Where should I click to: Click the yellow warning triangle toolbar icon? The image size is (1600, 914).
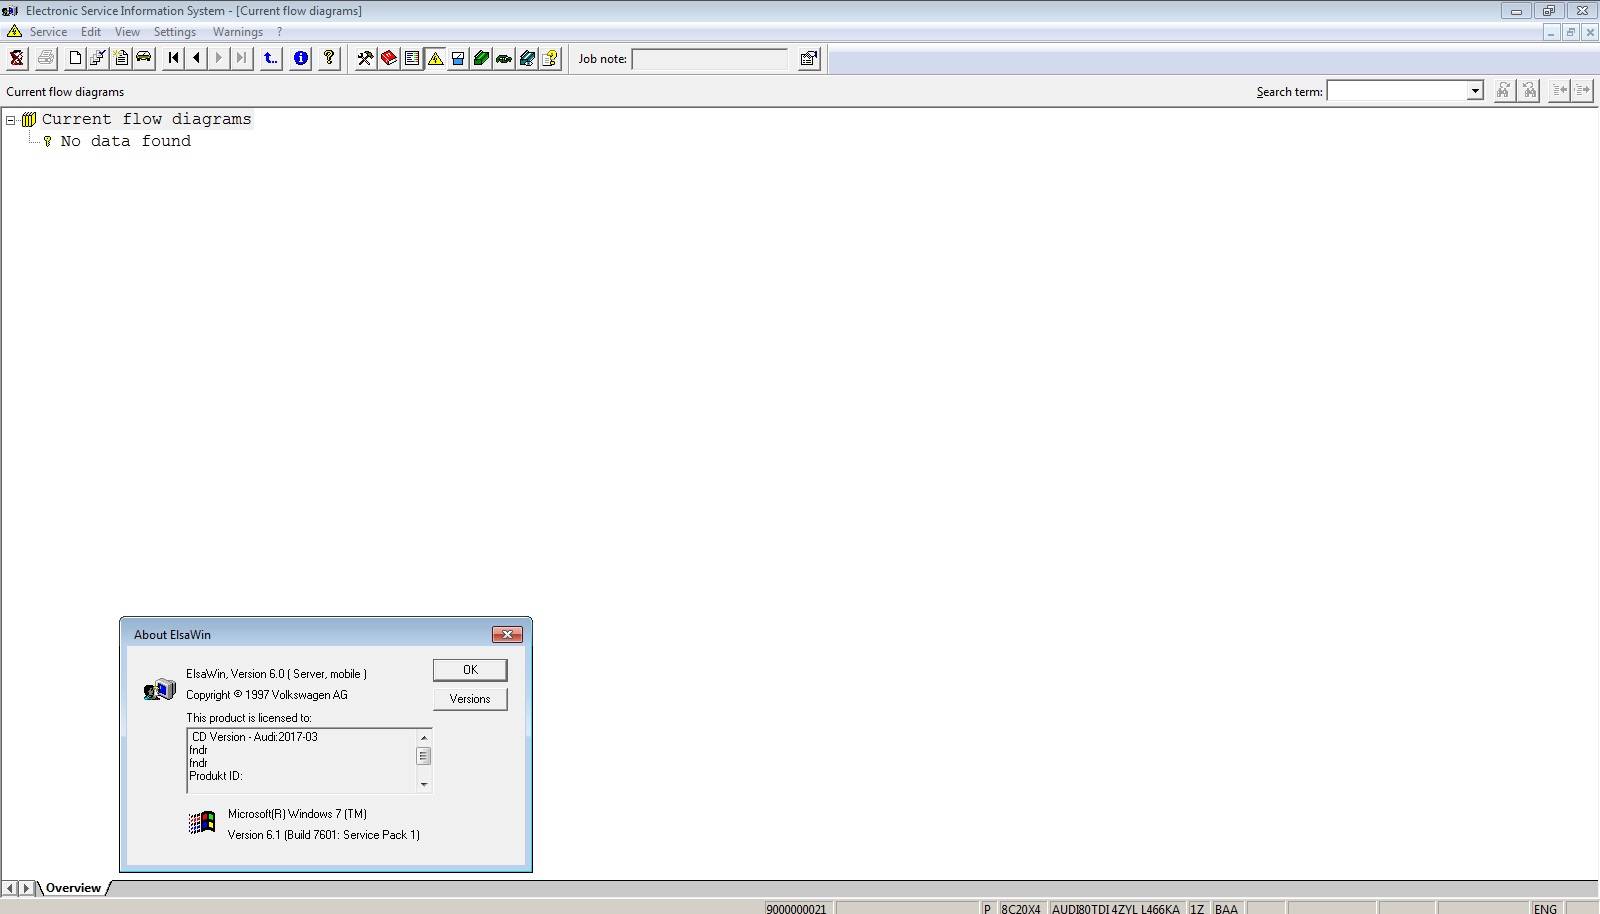tap(435, 59)
